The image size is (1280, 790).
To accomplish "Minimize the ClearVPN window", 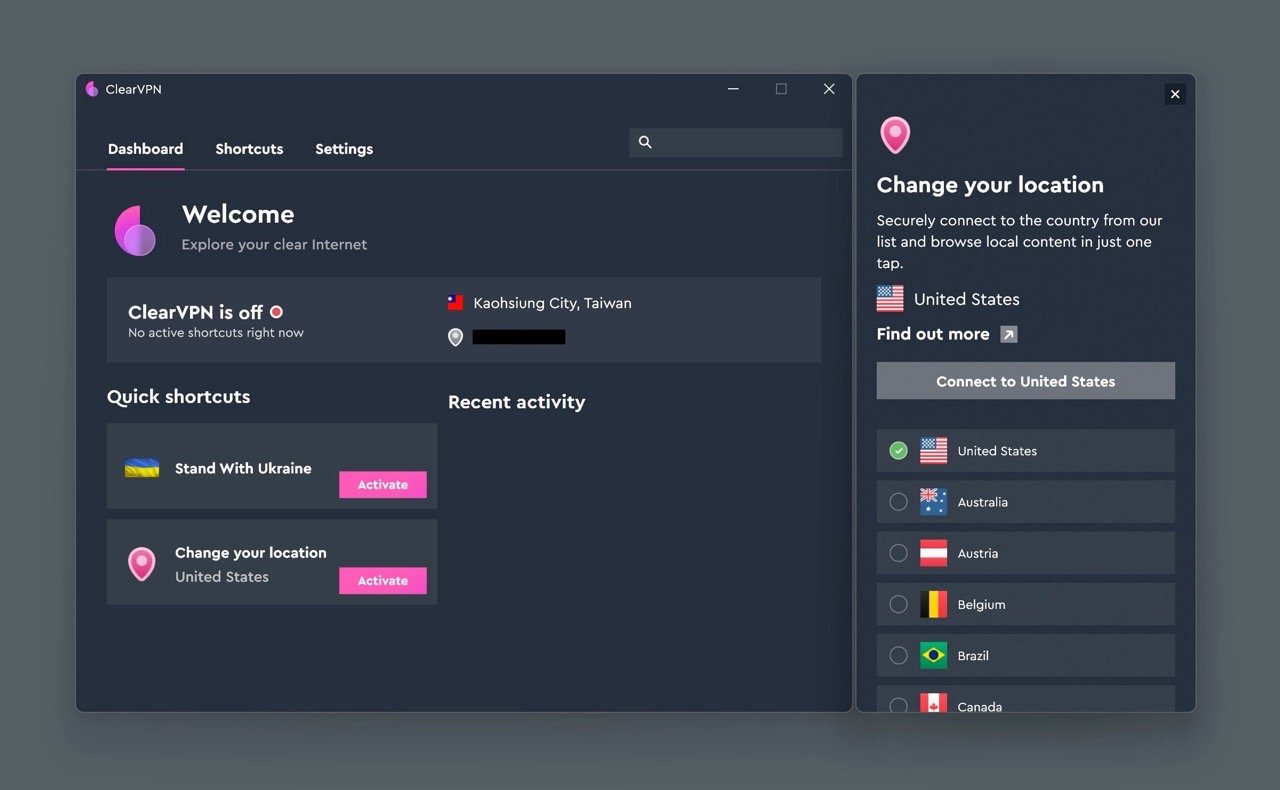I will coord(733,89).
